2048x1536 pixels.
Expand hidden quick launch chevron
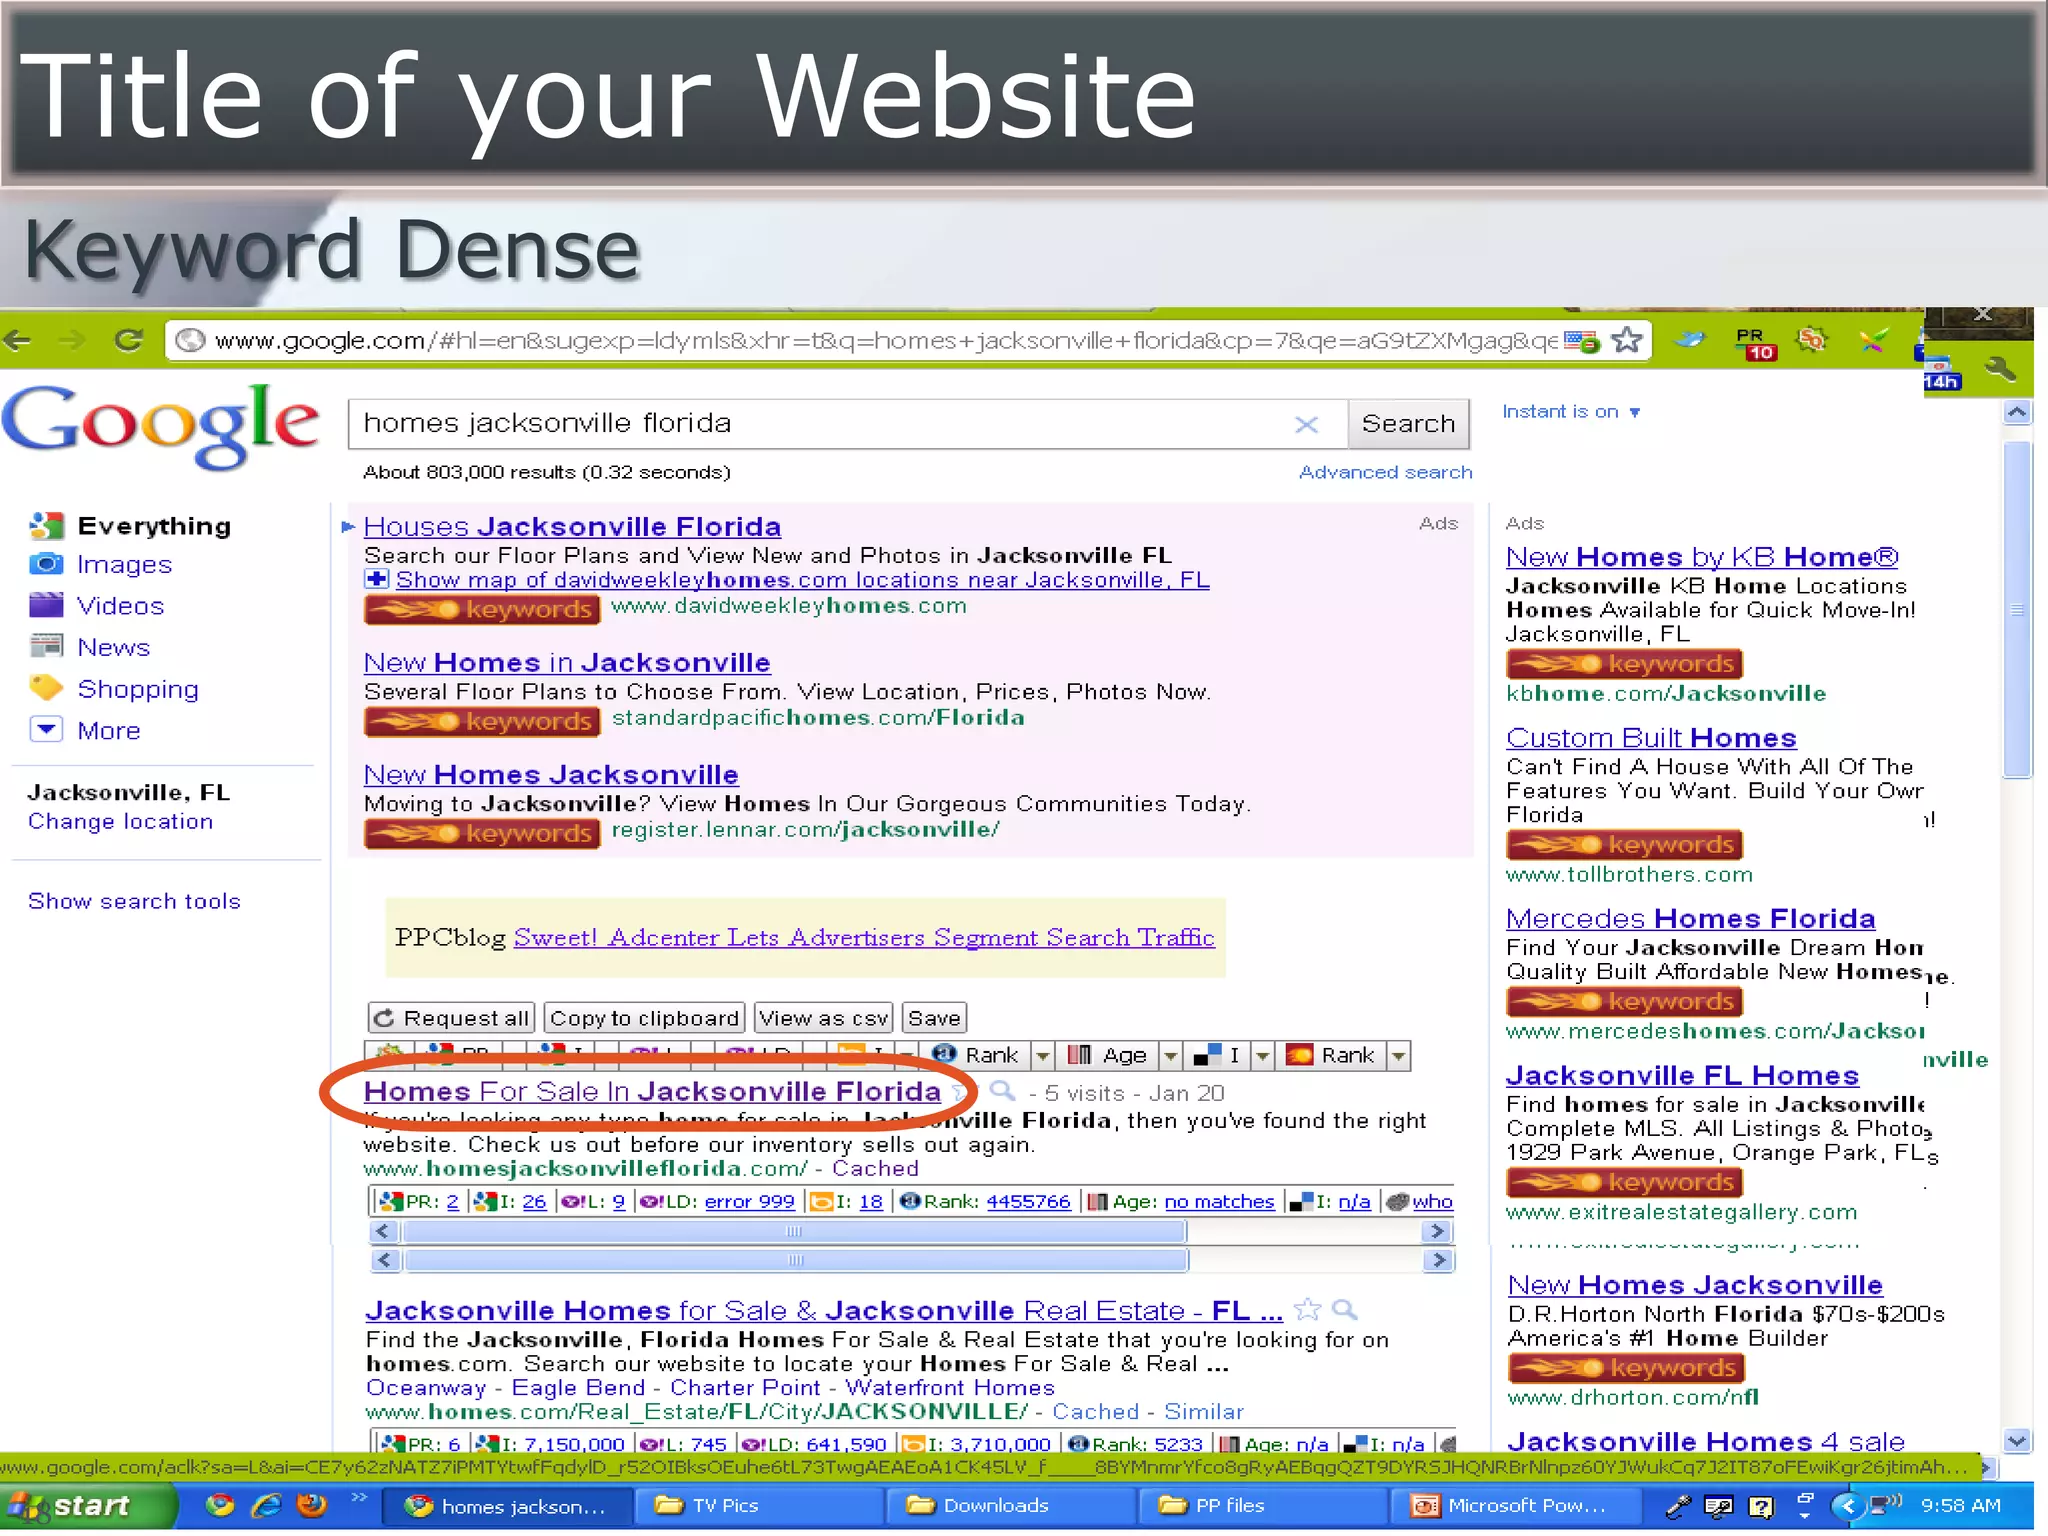359,1497
